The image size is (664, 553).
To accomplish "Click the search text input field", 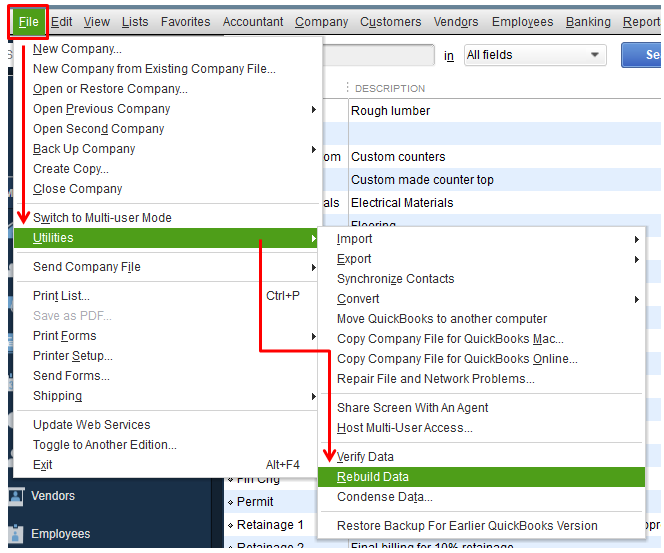I will tap(378, 55).
